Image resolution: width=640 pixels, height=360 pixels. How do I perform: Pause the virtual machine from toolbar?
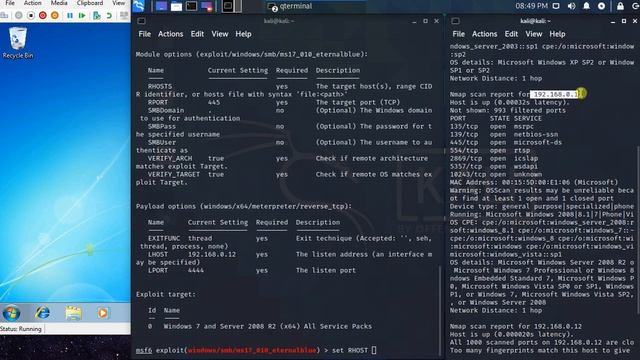pos(70,16)
